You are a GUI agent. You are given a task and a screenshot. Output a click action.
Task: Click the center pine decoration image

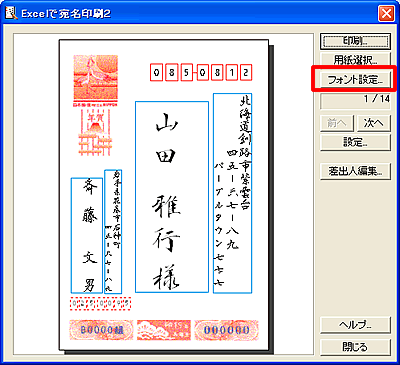click(x=164, y=330)
